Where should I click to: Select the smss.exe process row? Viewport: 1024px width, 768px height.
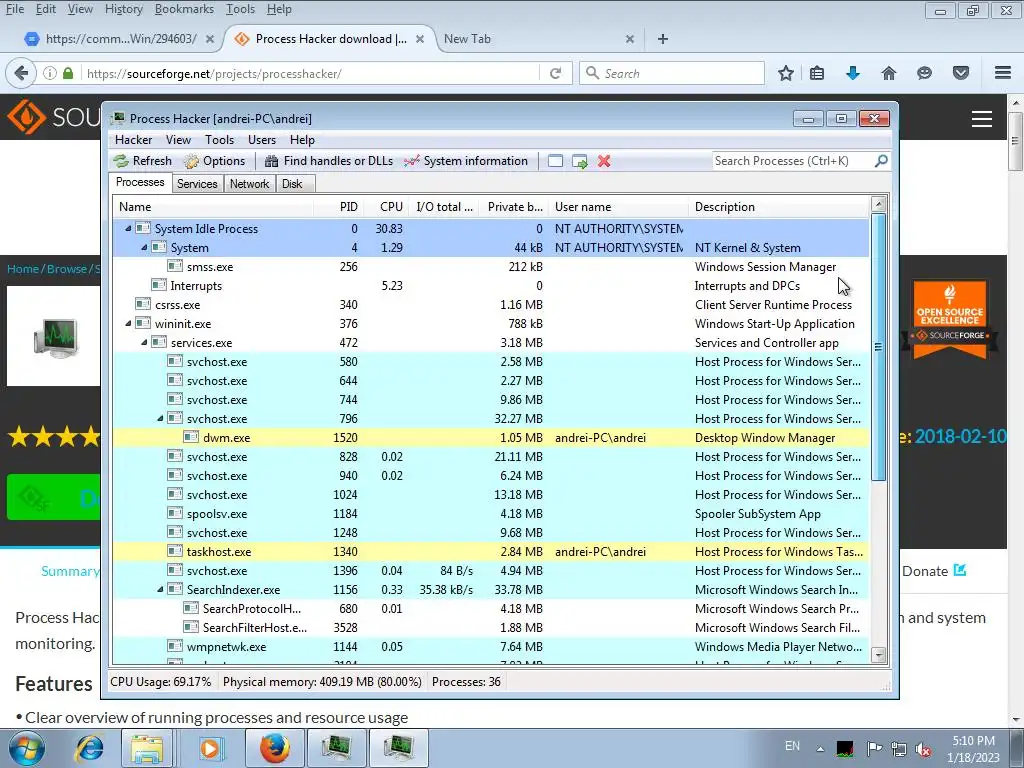coord(490,266)
